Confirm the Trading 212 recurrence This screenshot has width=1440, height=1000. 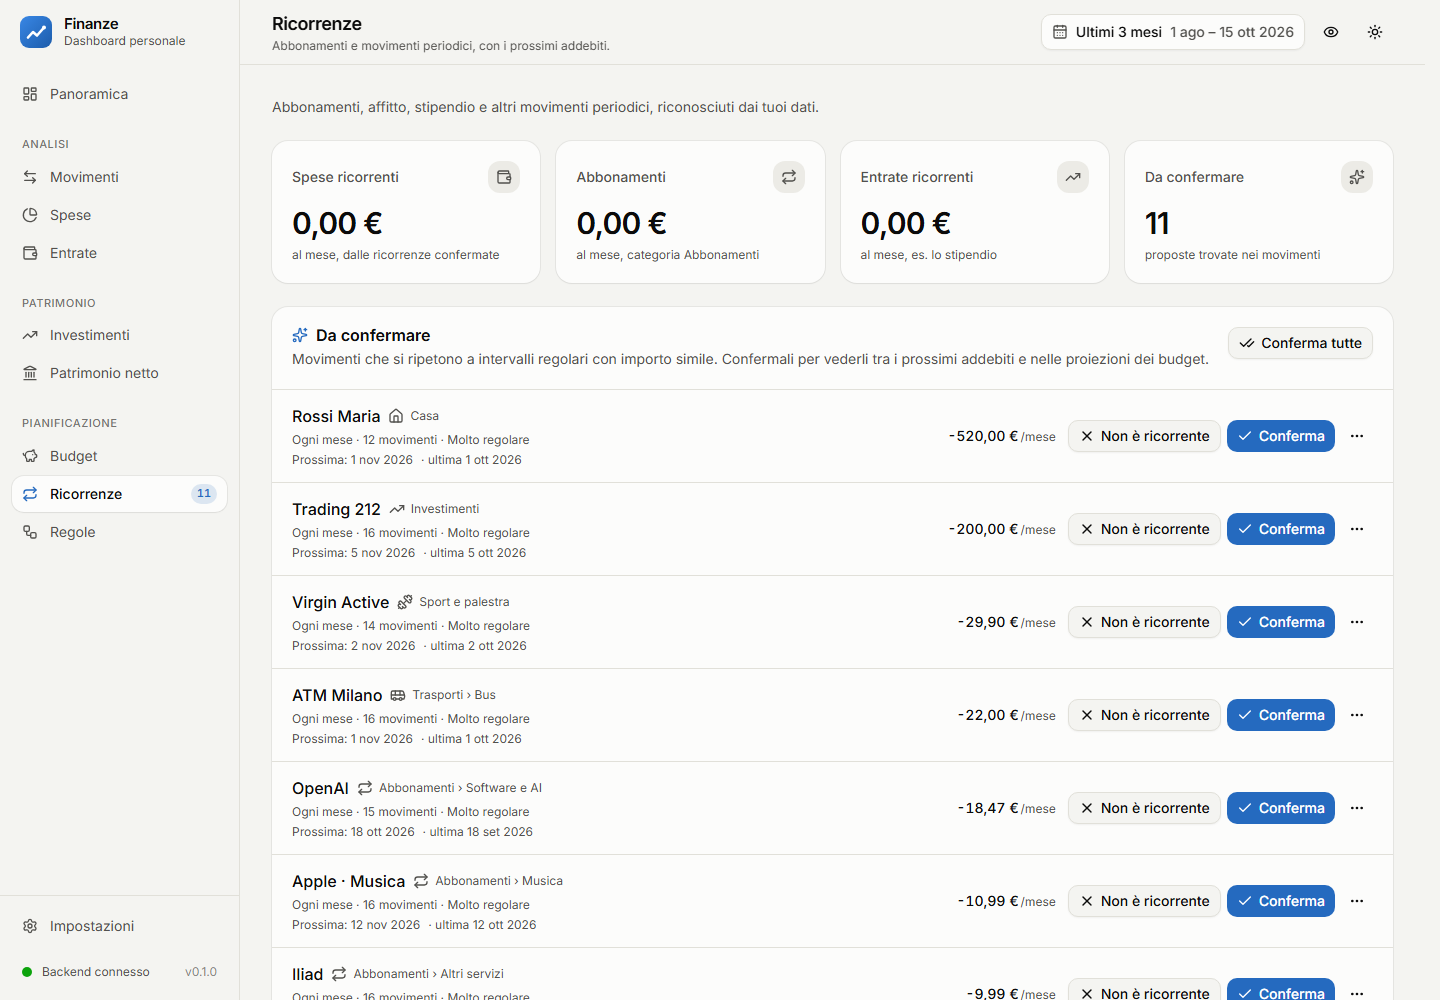[x=1281, y=529]
